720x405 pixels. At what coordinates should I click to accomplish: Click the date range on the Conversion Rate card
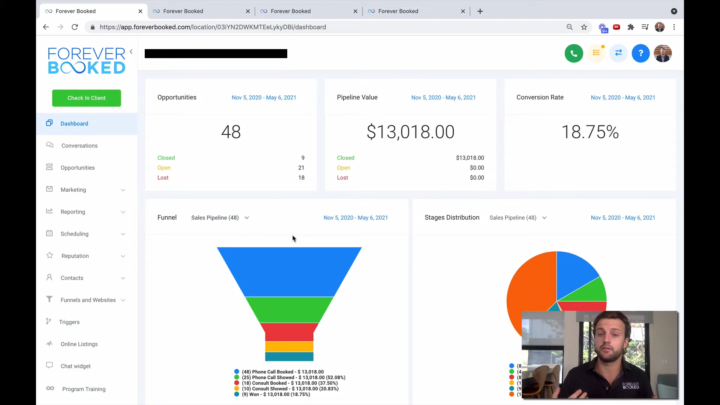(622, 98)
